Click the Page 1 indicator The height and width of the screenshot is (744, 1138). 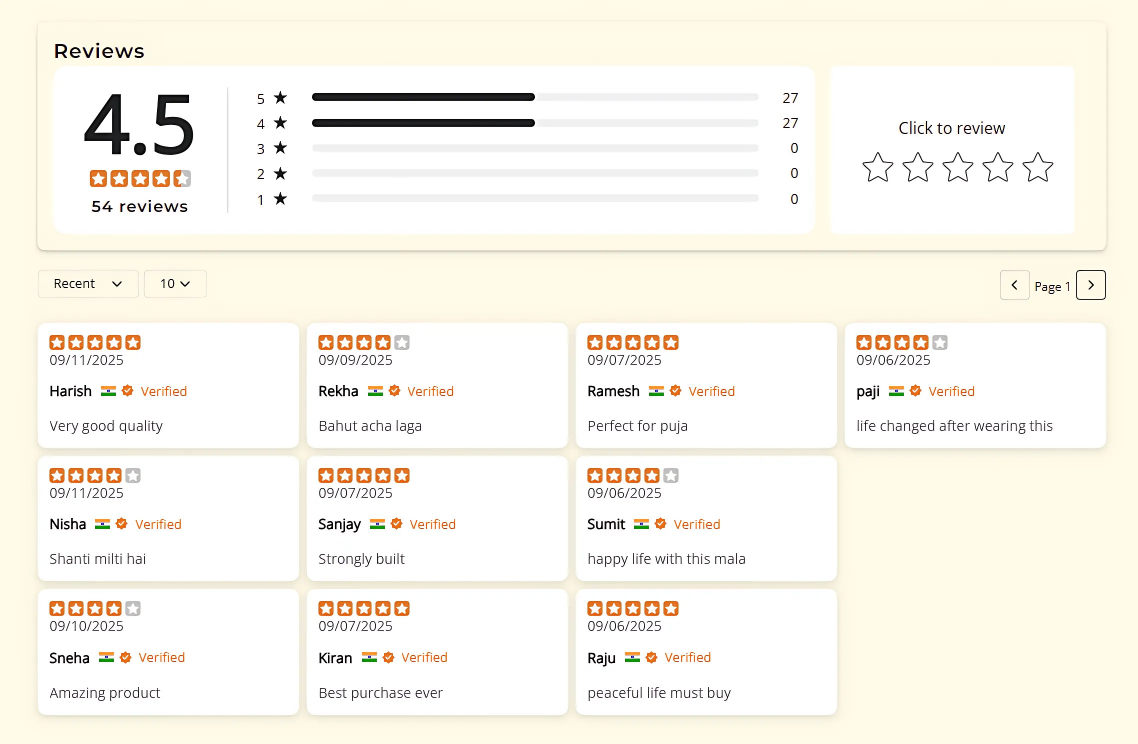coord(1052,286)
